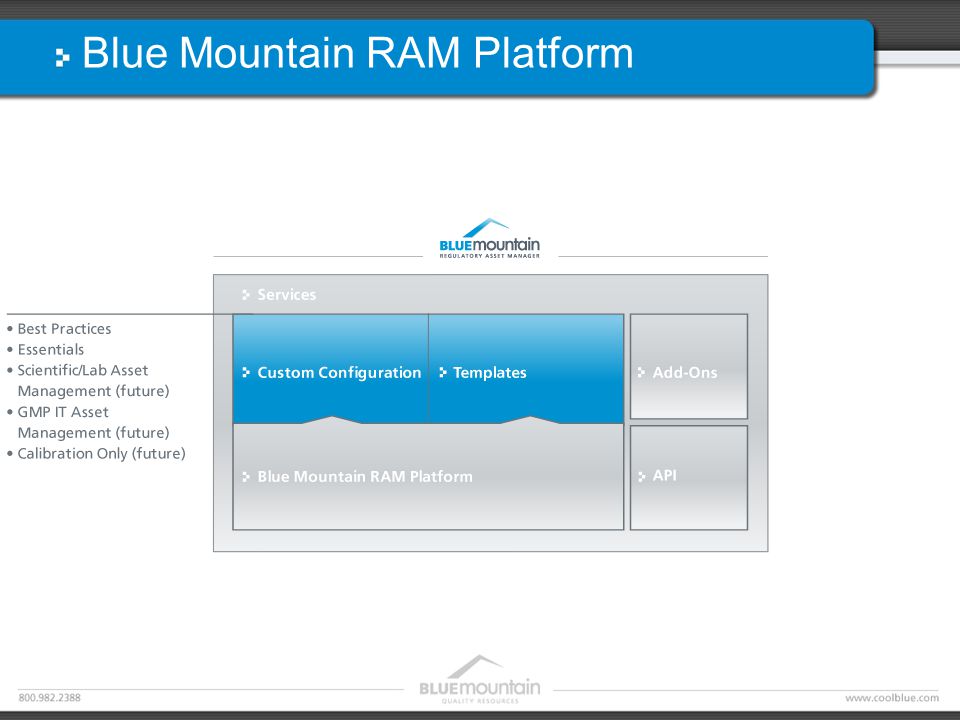Select the Add-Ons box

(689, 367)
